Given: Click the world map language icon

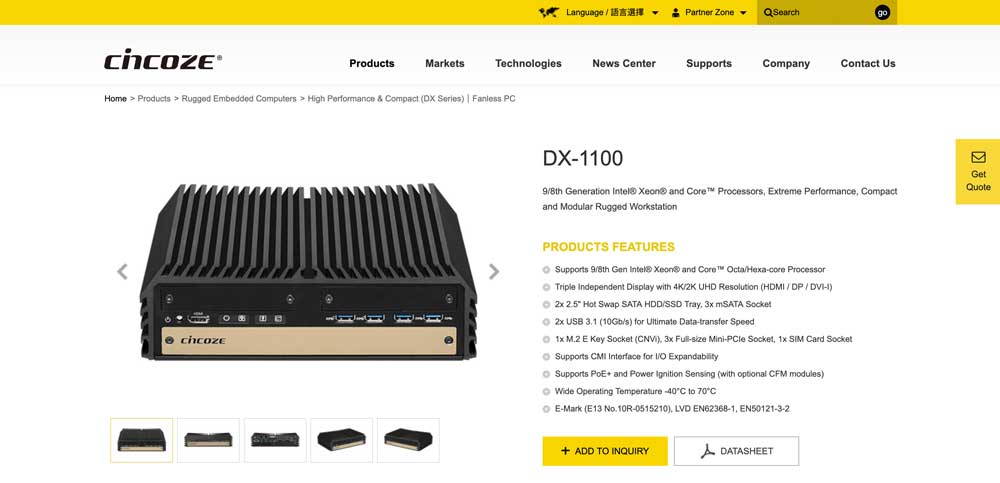Looking at the screenshot, I should pos(548,12).
